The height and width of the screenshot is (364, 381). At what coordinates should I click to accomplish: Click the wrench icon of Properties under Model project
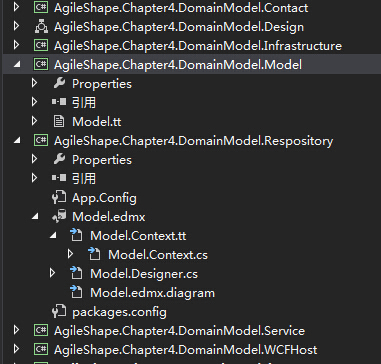(59, 83)
